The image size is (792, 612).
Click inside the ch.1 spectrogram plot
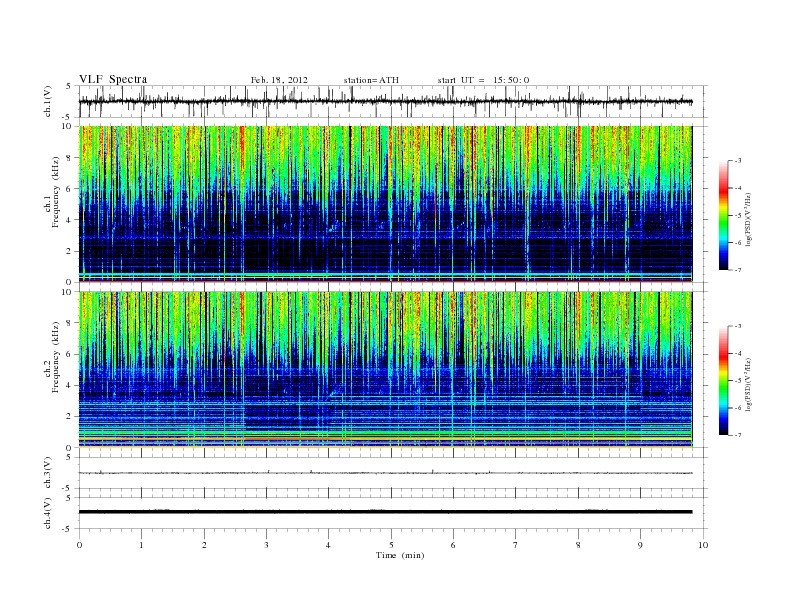coord(385,203)
